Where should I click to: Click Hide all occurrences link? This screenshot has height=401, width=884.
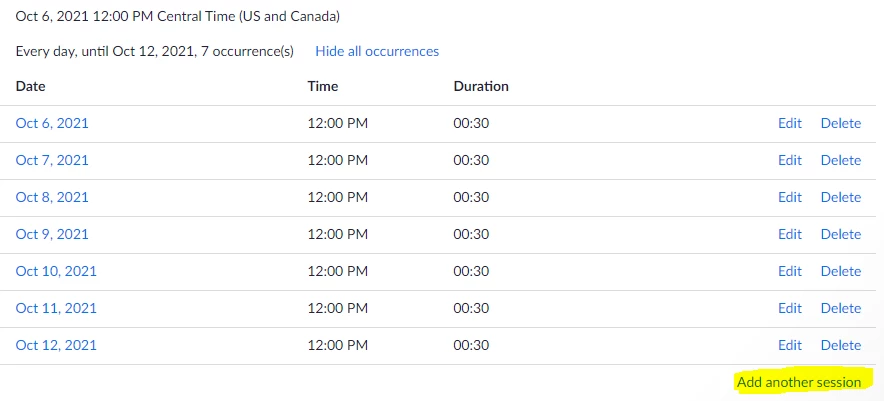coord(377,51)
